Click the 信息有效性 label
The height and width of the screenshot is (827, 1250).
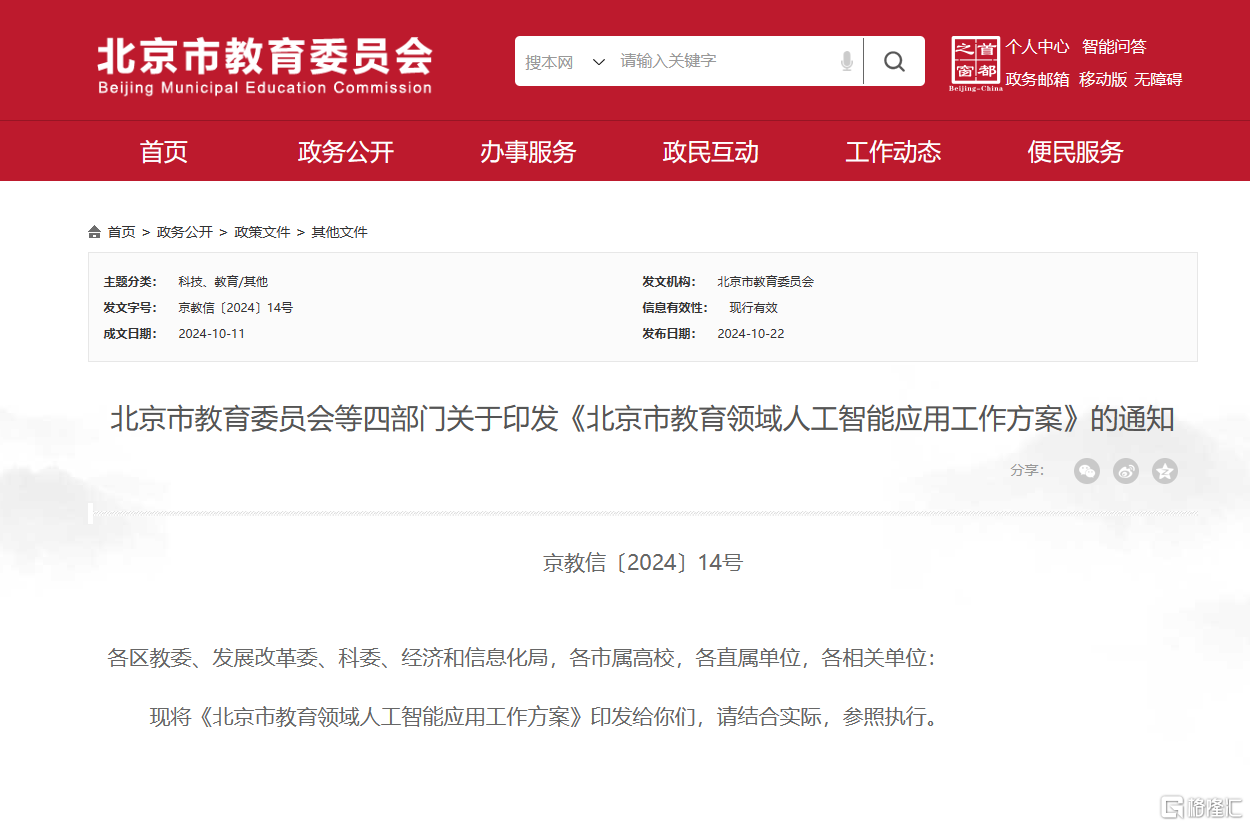[x=675, y=308]
